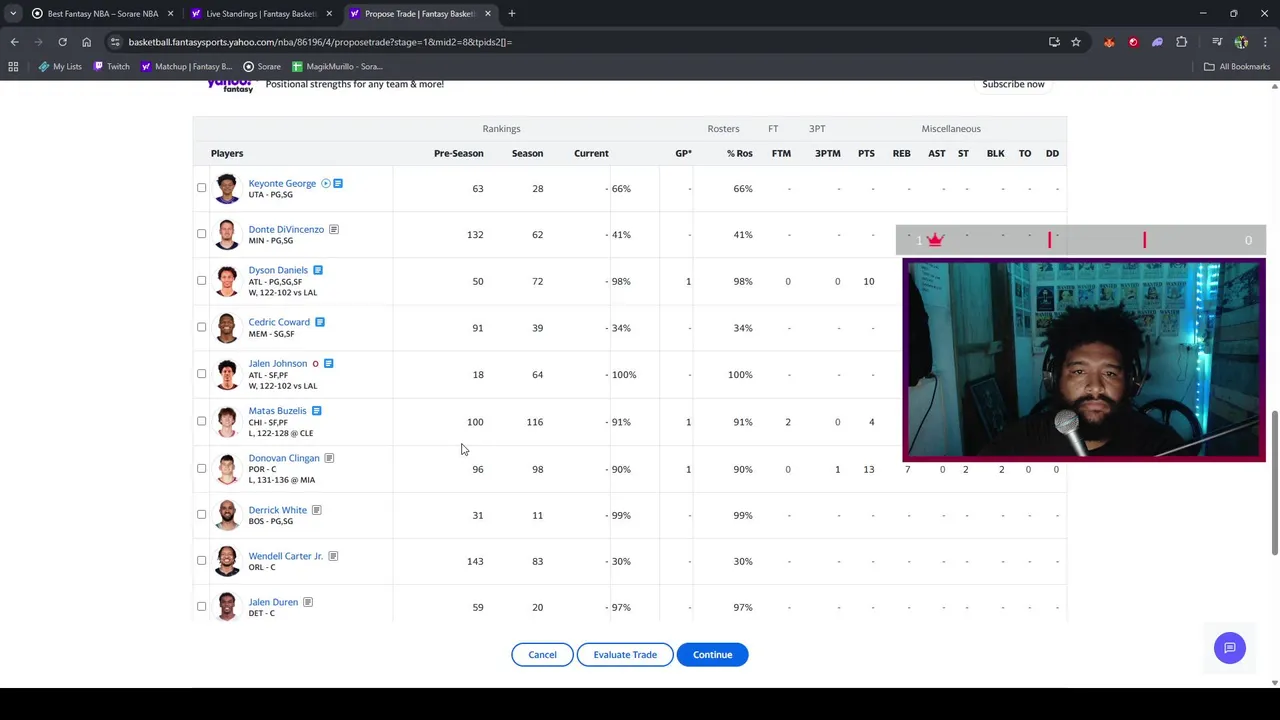Check the box for Donte DiVincenzo
The height and width of the screenshot is (720, 1280).
tap(201, 234)
